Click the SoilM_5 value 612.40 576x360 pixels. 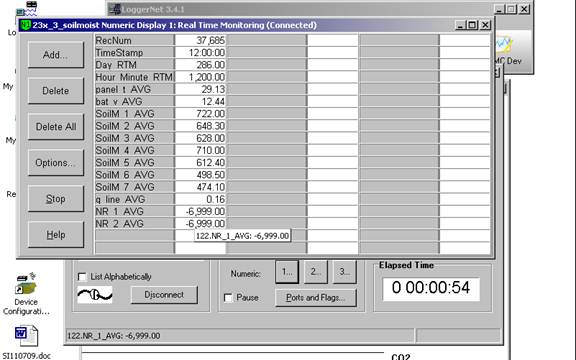201,162
